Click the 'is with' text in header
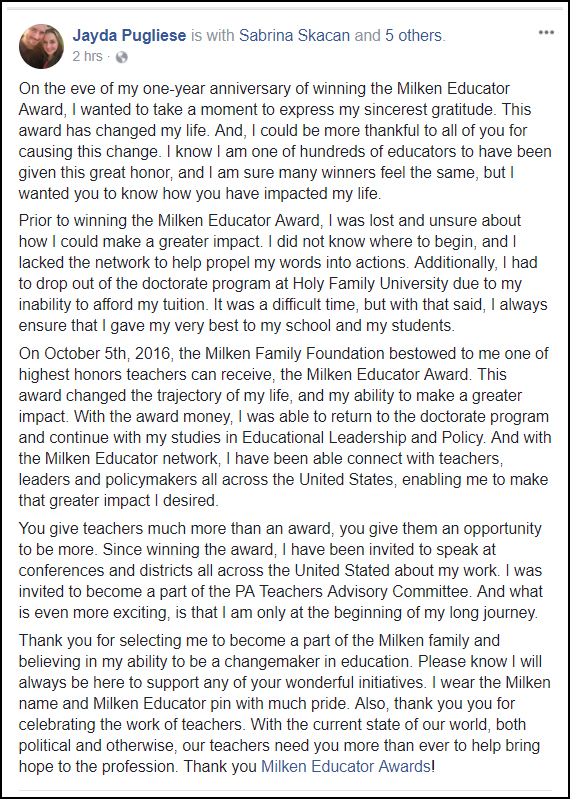The width and height of the screenshot is (570, 799). pos(212,36)
